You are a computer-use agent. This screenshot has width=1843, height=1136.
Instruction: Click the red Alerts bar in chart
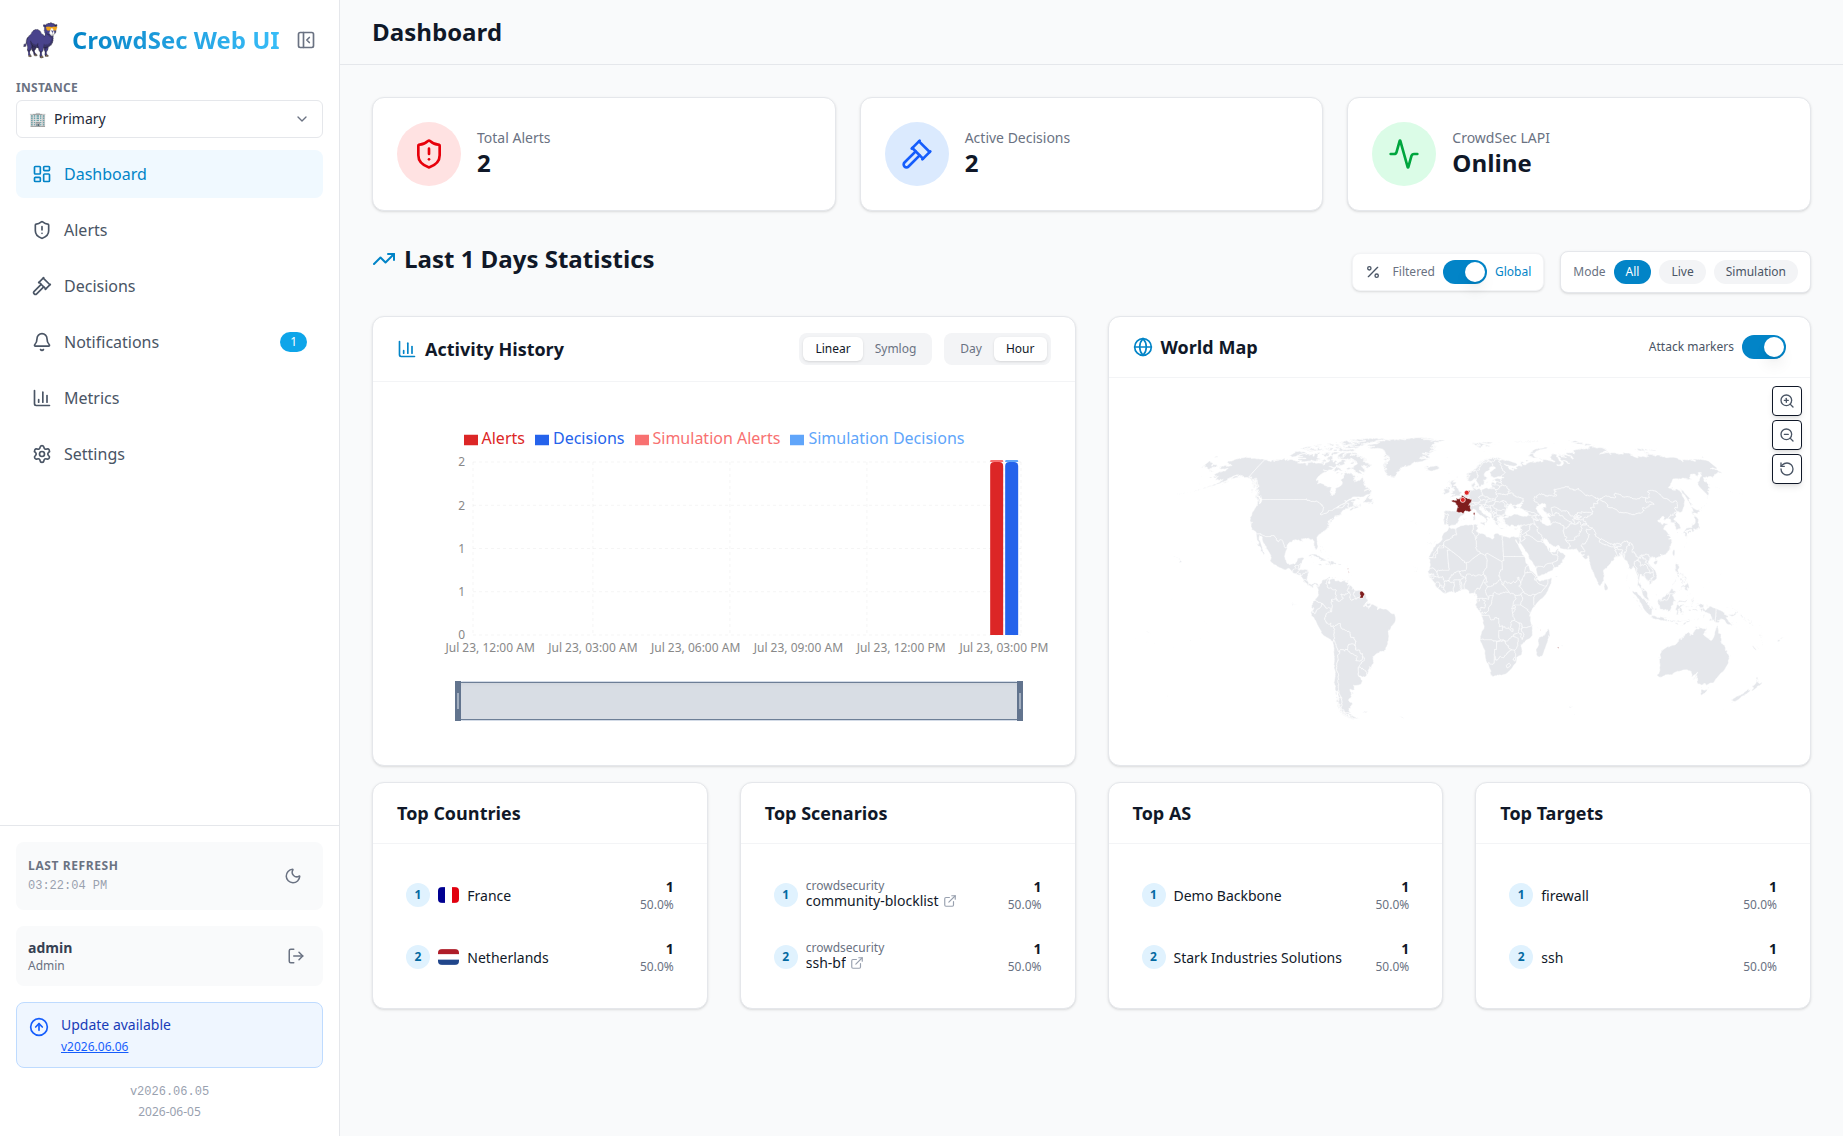tap(996, 548)
